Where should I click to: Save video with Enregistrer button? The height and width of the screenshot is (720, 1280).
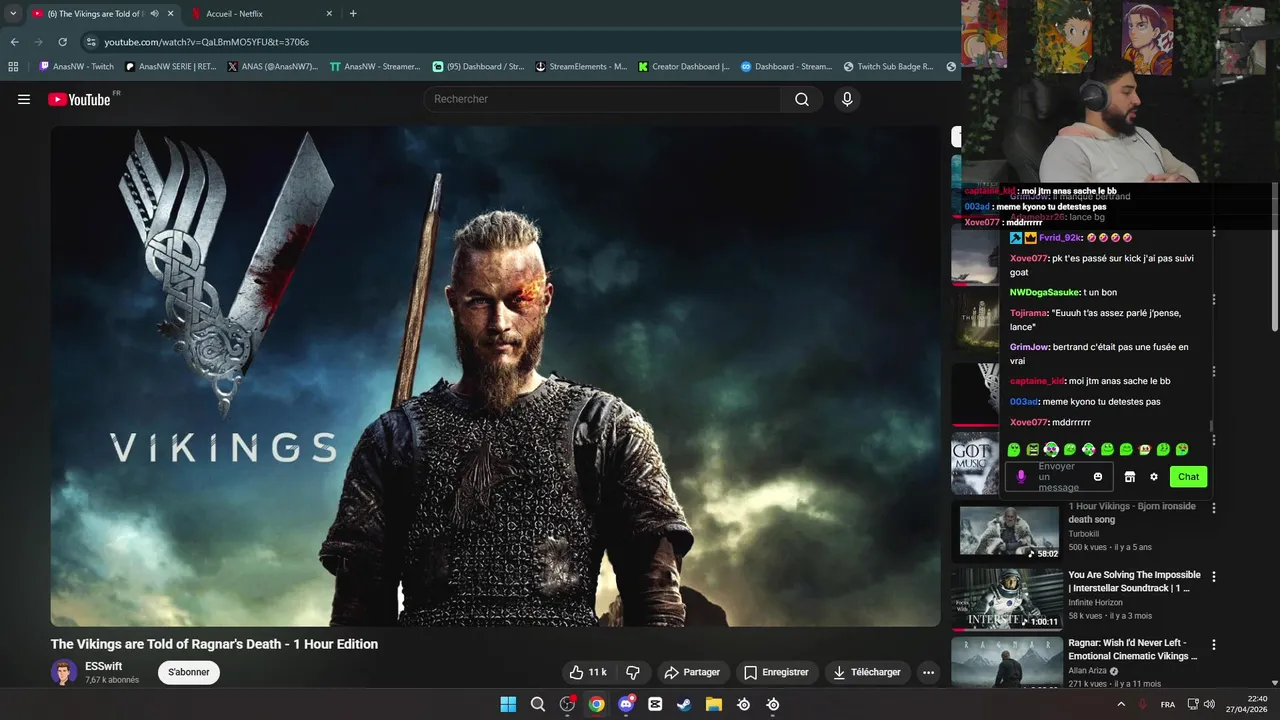(776, 672)
